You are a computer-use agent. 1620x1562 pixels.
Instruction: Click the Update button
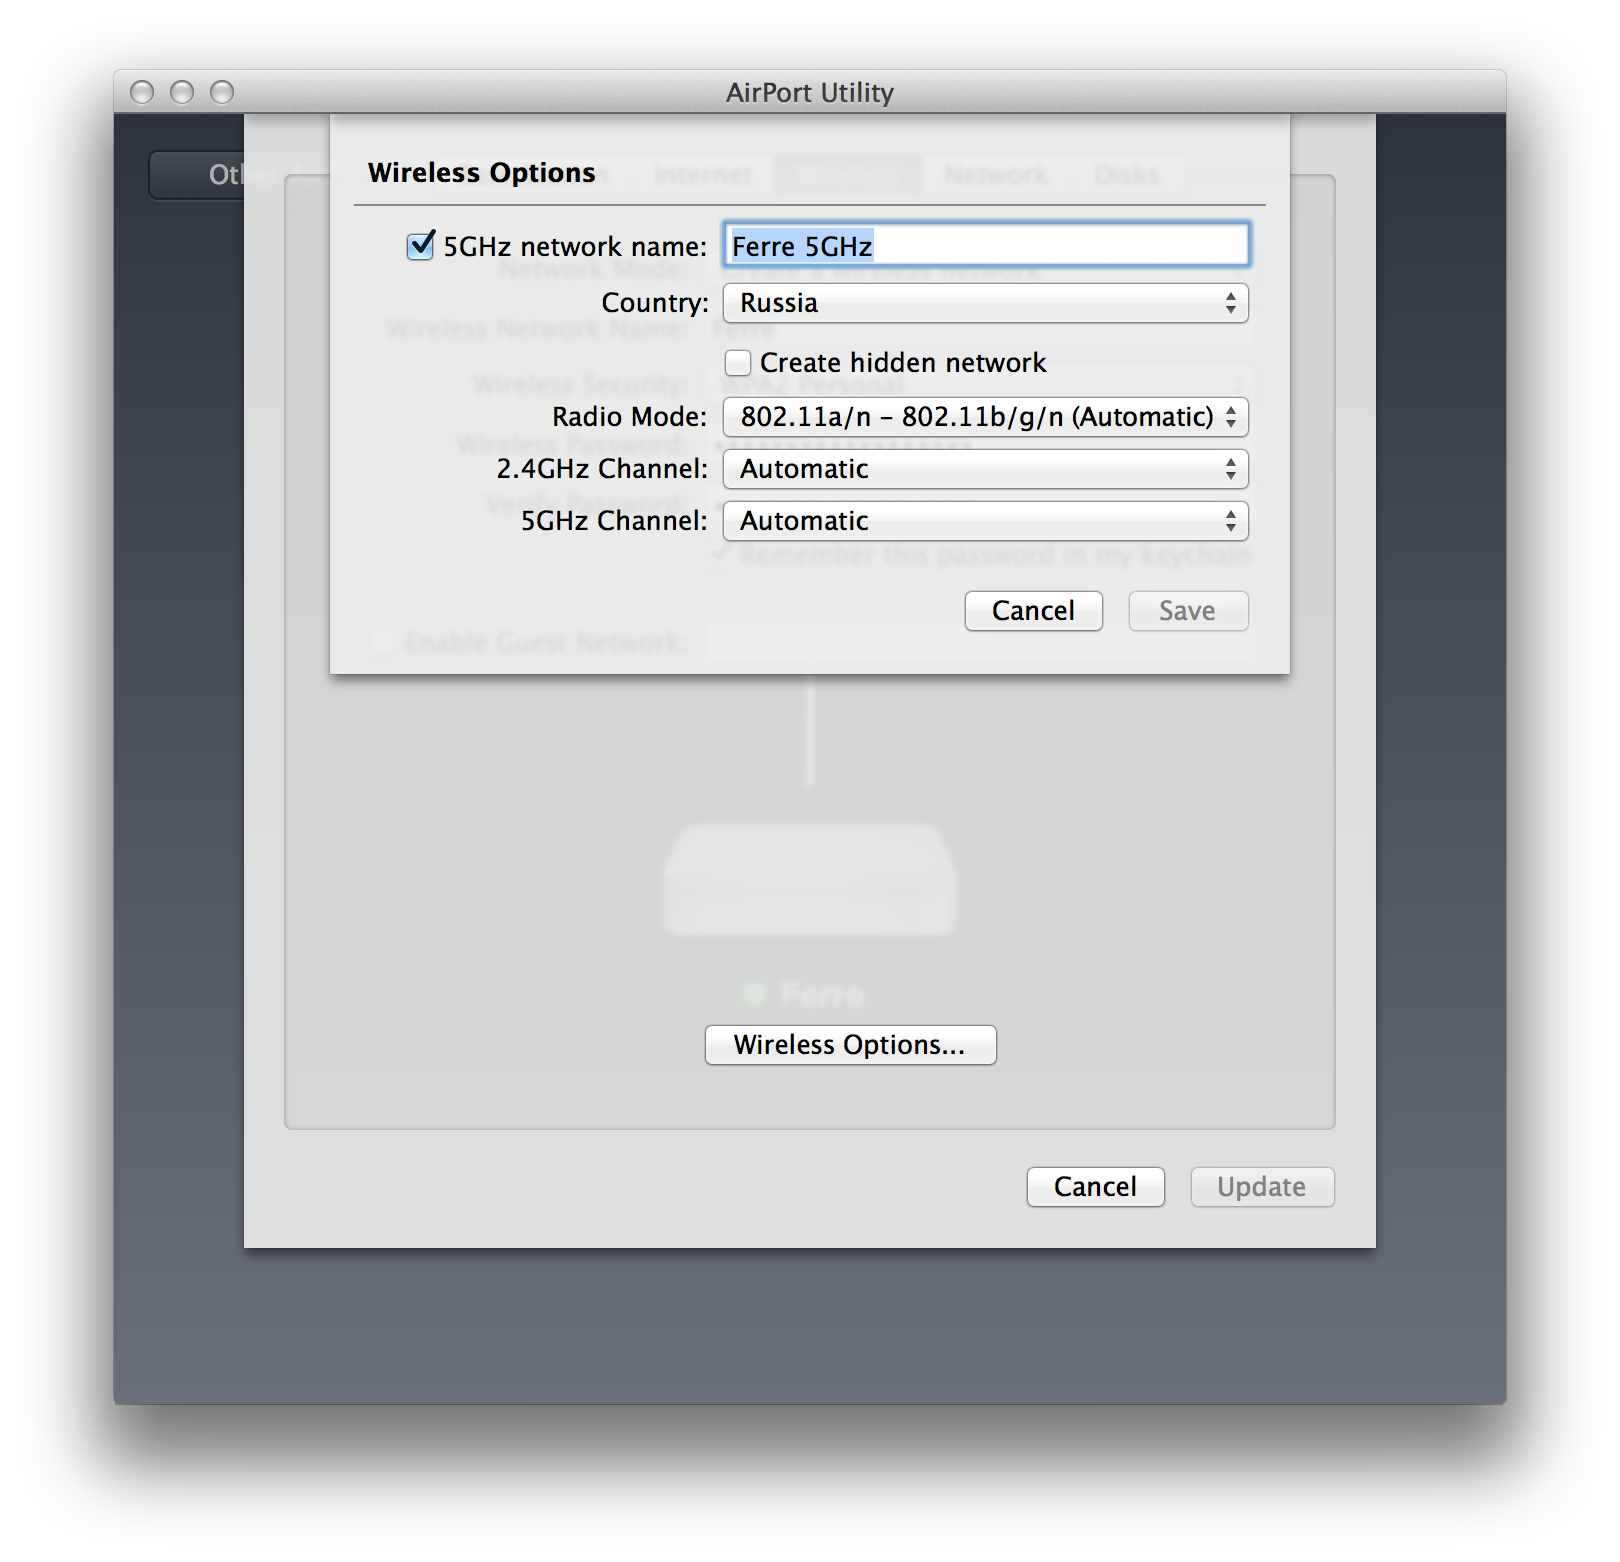(x=1262, y=1187)
